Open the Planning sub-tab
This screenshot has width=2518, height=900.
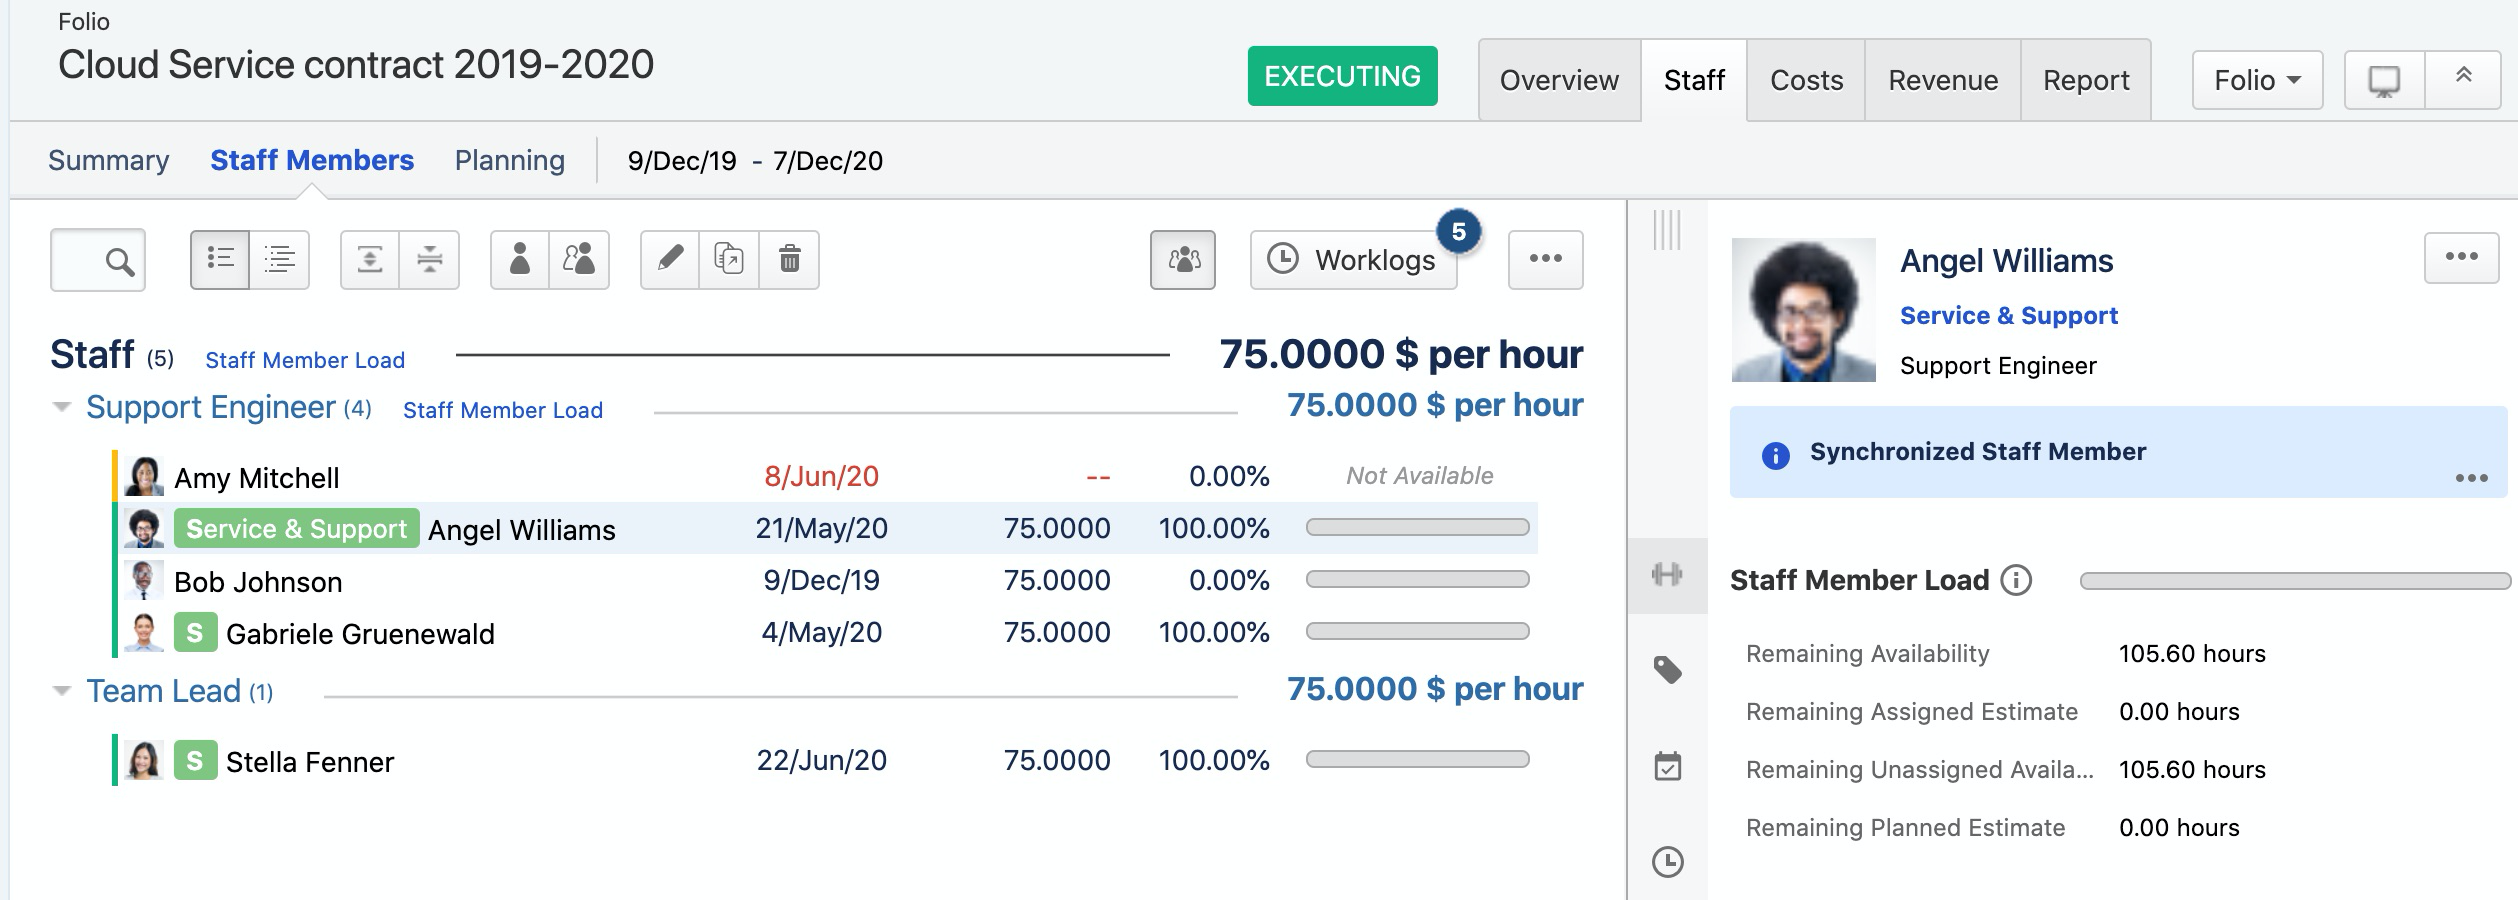coord(509,161)
